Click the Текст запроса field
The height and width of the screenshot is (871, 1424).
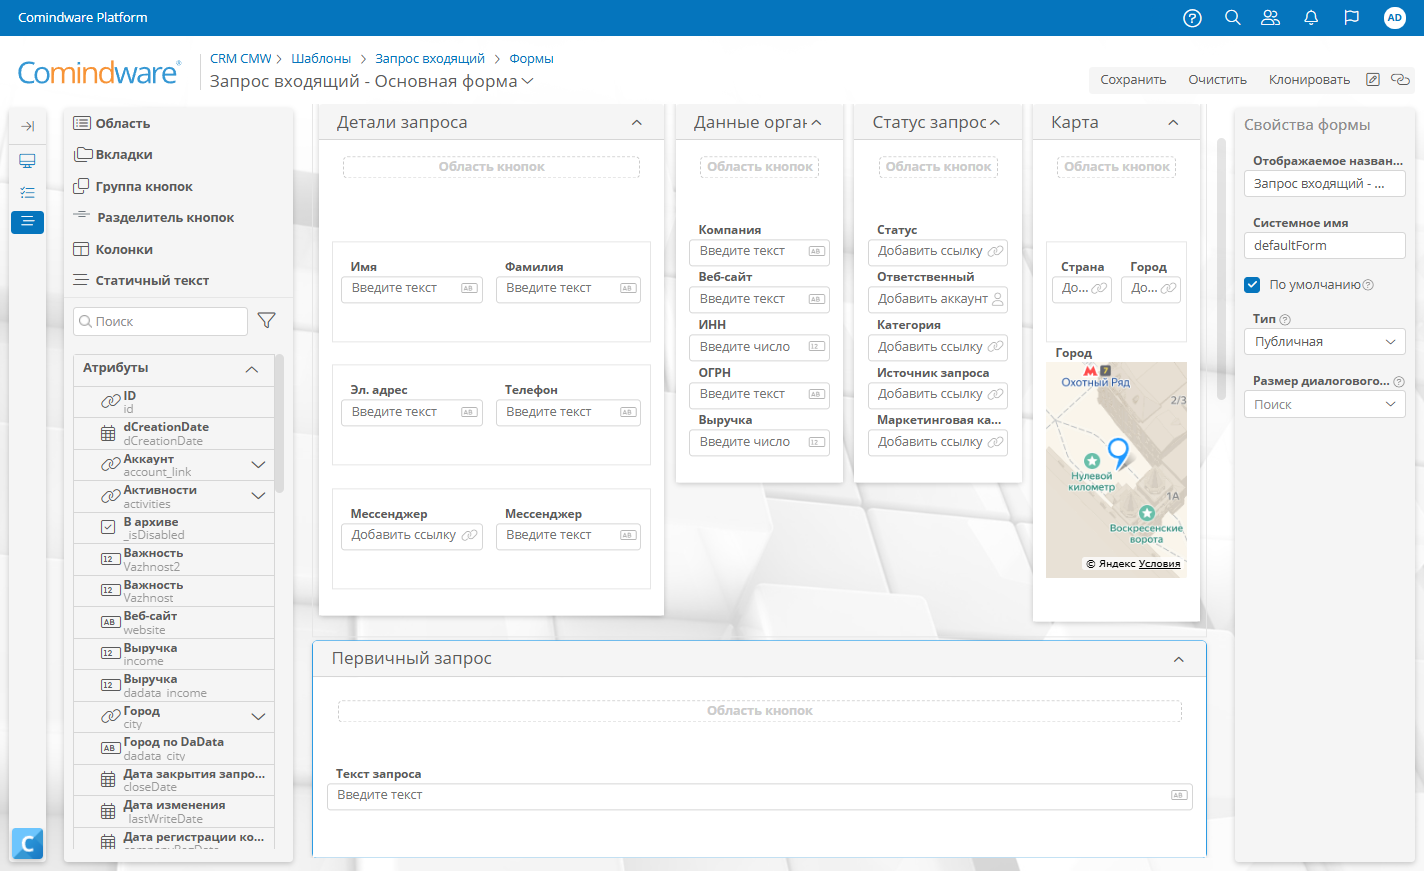(x=760, y=796)
